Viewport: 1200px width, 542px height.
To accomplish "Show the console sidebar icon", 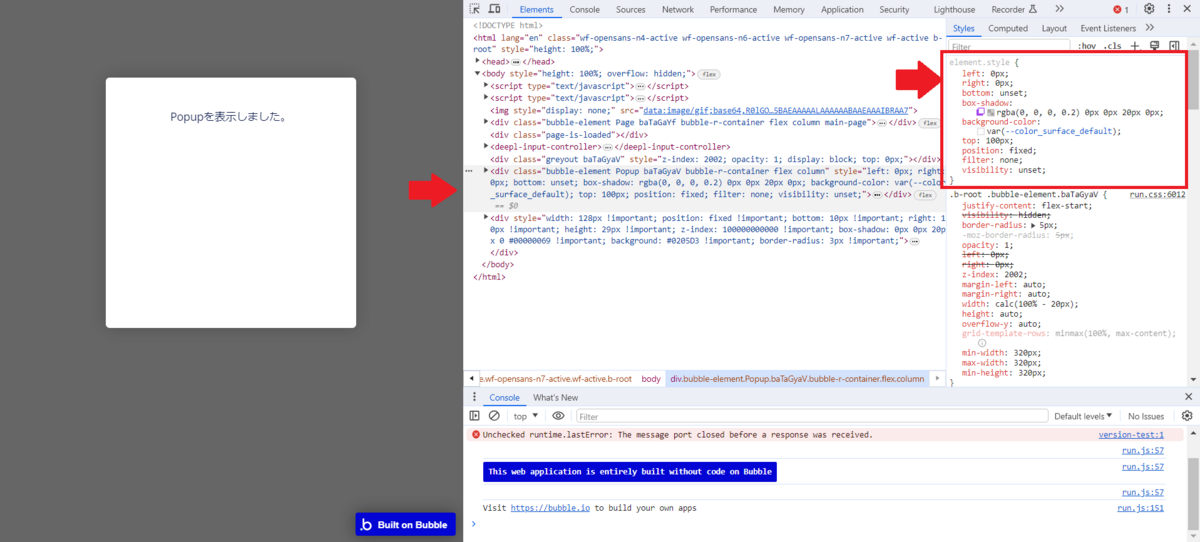I will pyautogui.click(x=475, y=416).
